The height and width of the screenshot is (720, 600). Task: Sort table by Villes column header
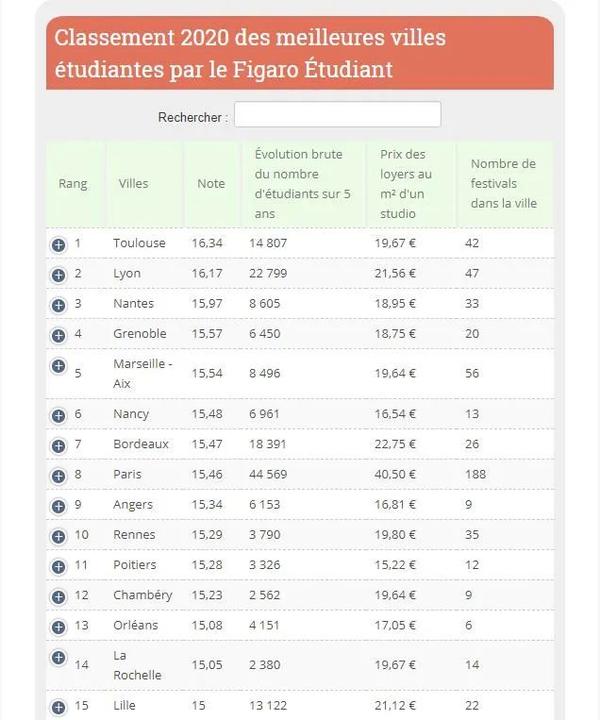pyautogui.click(x=133, y=184)
